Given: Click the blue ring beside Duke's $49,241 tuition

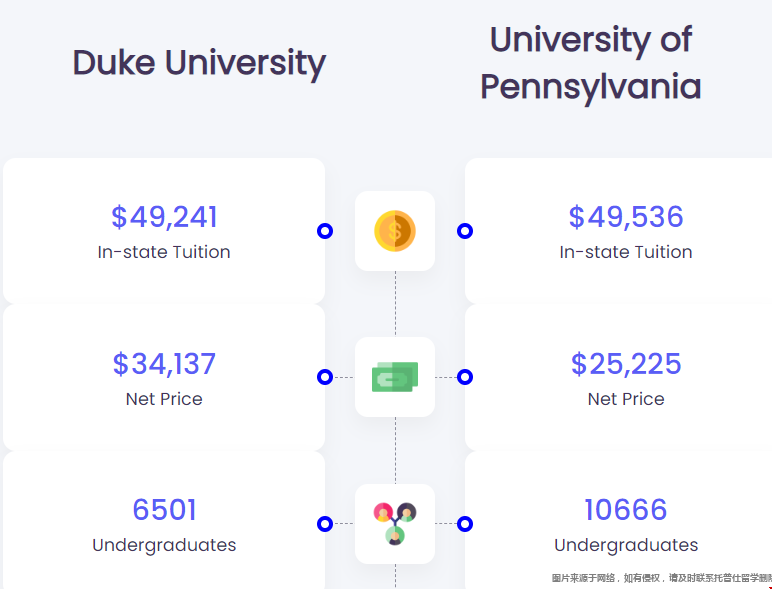Looking at the screenshot, I should (325, 231).
